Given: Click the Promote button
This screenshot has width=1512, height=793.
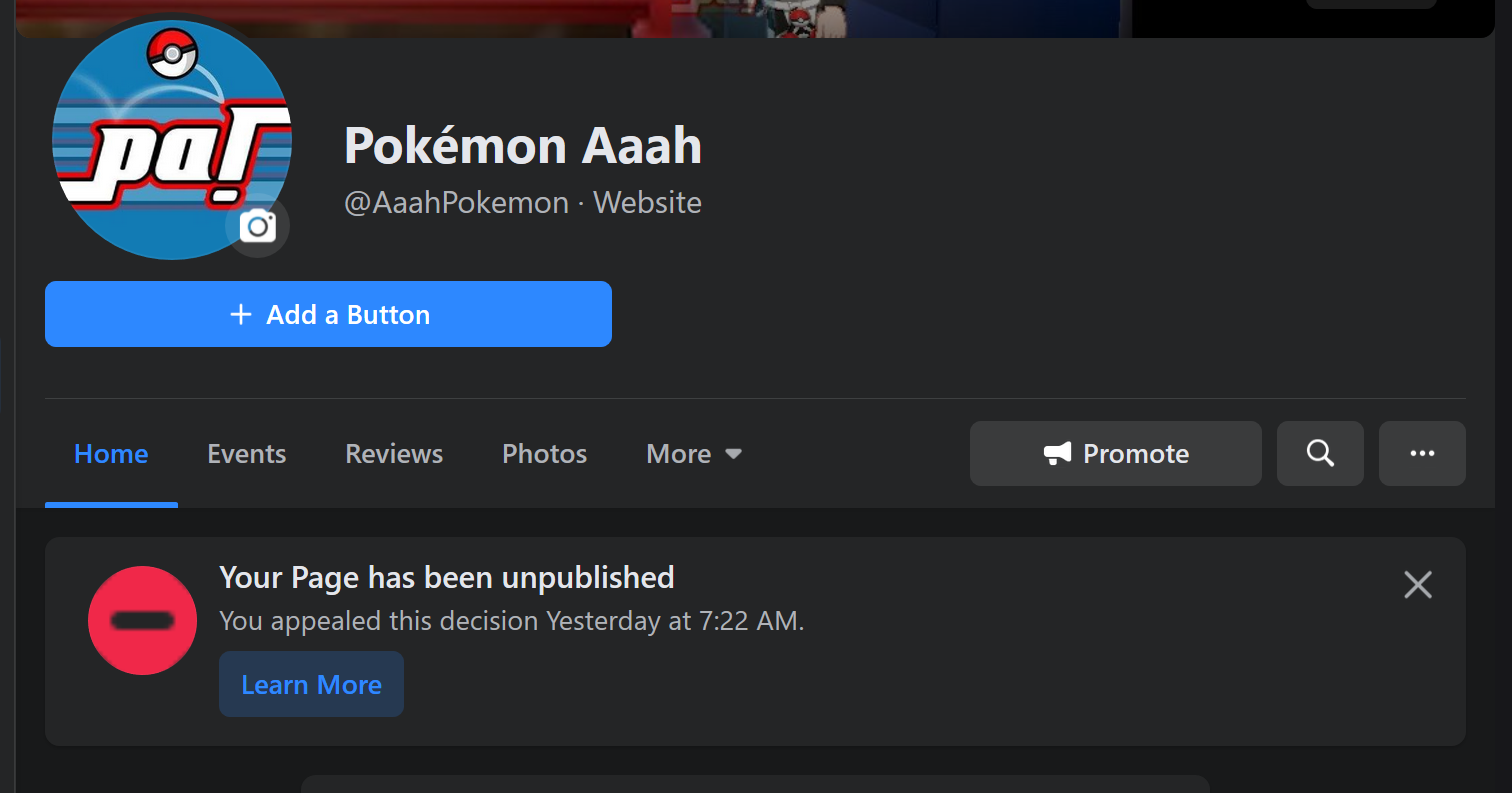Looking at the screenshot, I should [1116, 454].
